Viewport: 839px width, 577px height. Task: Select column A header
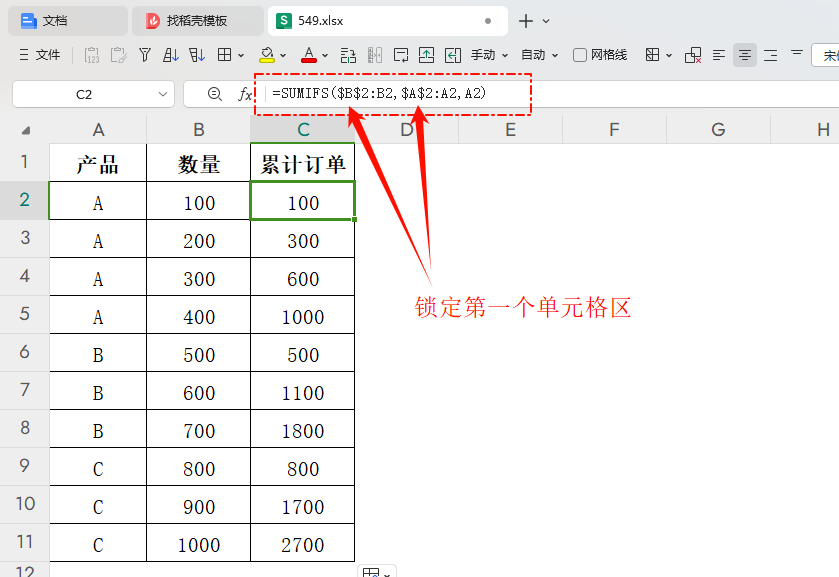click(x=98, y=130)
